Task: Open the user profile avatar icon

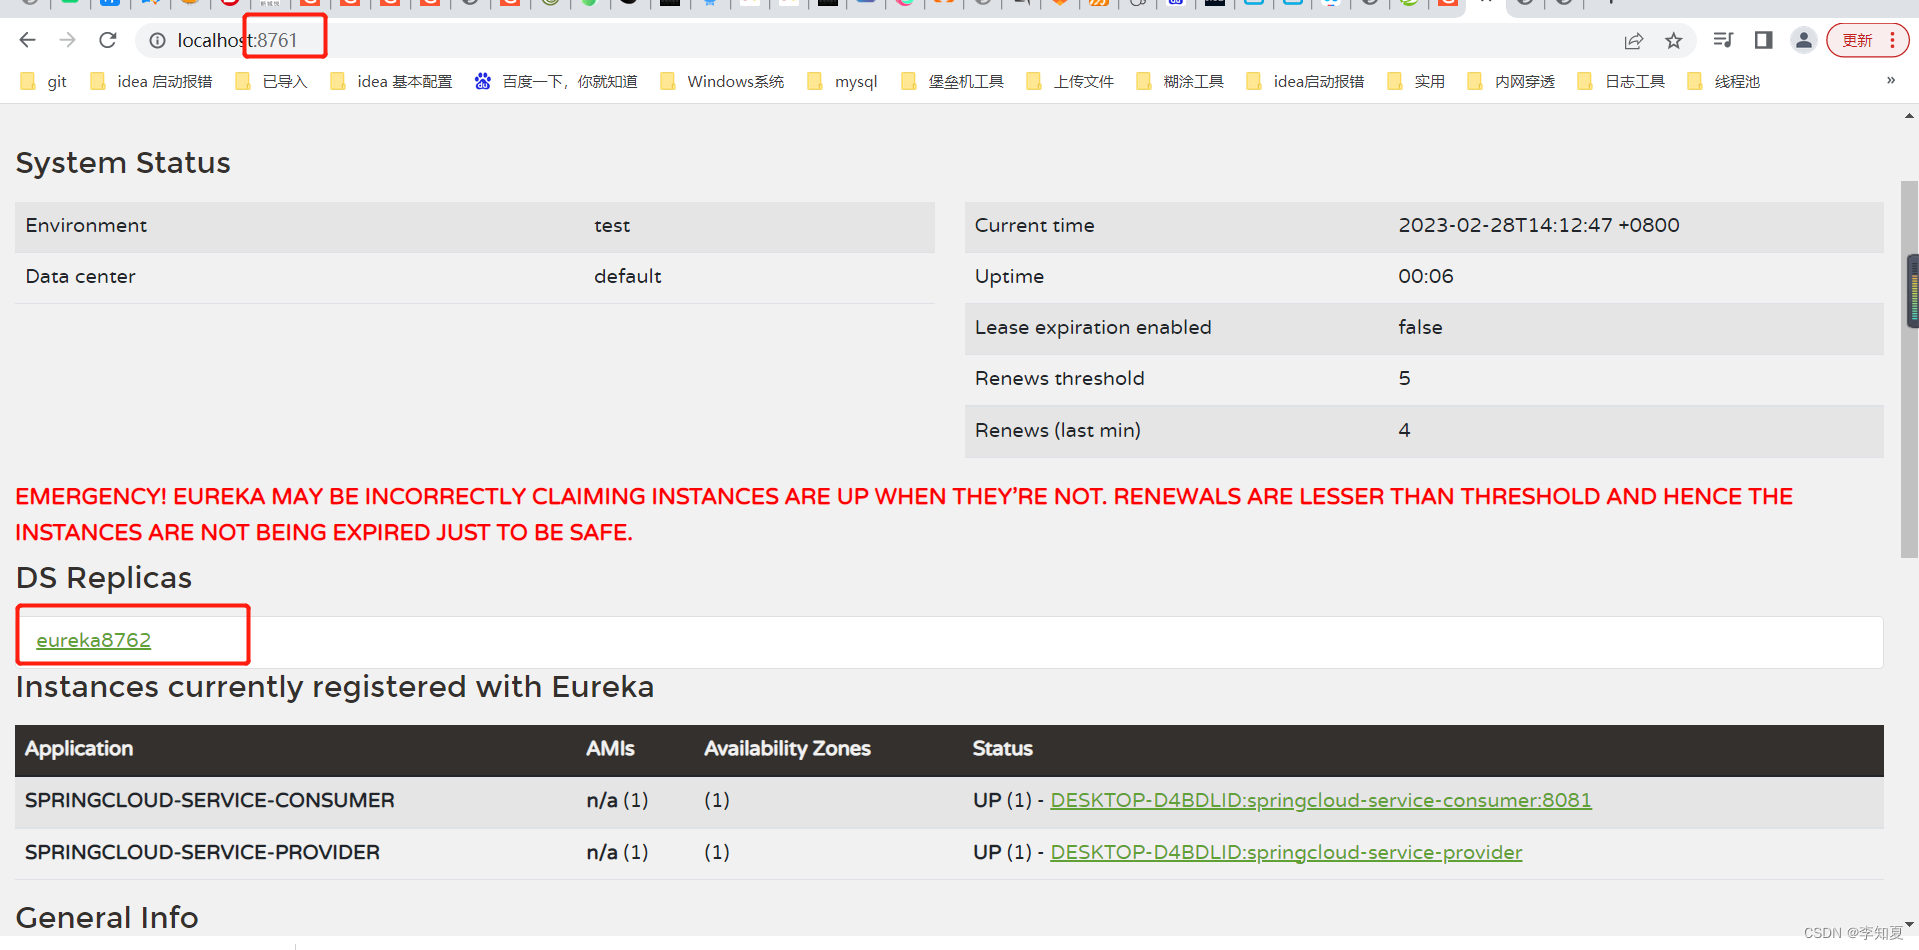Action: tap(1803, 40)
